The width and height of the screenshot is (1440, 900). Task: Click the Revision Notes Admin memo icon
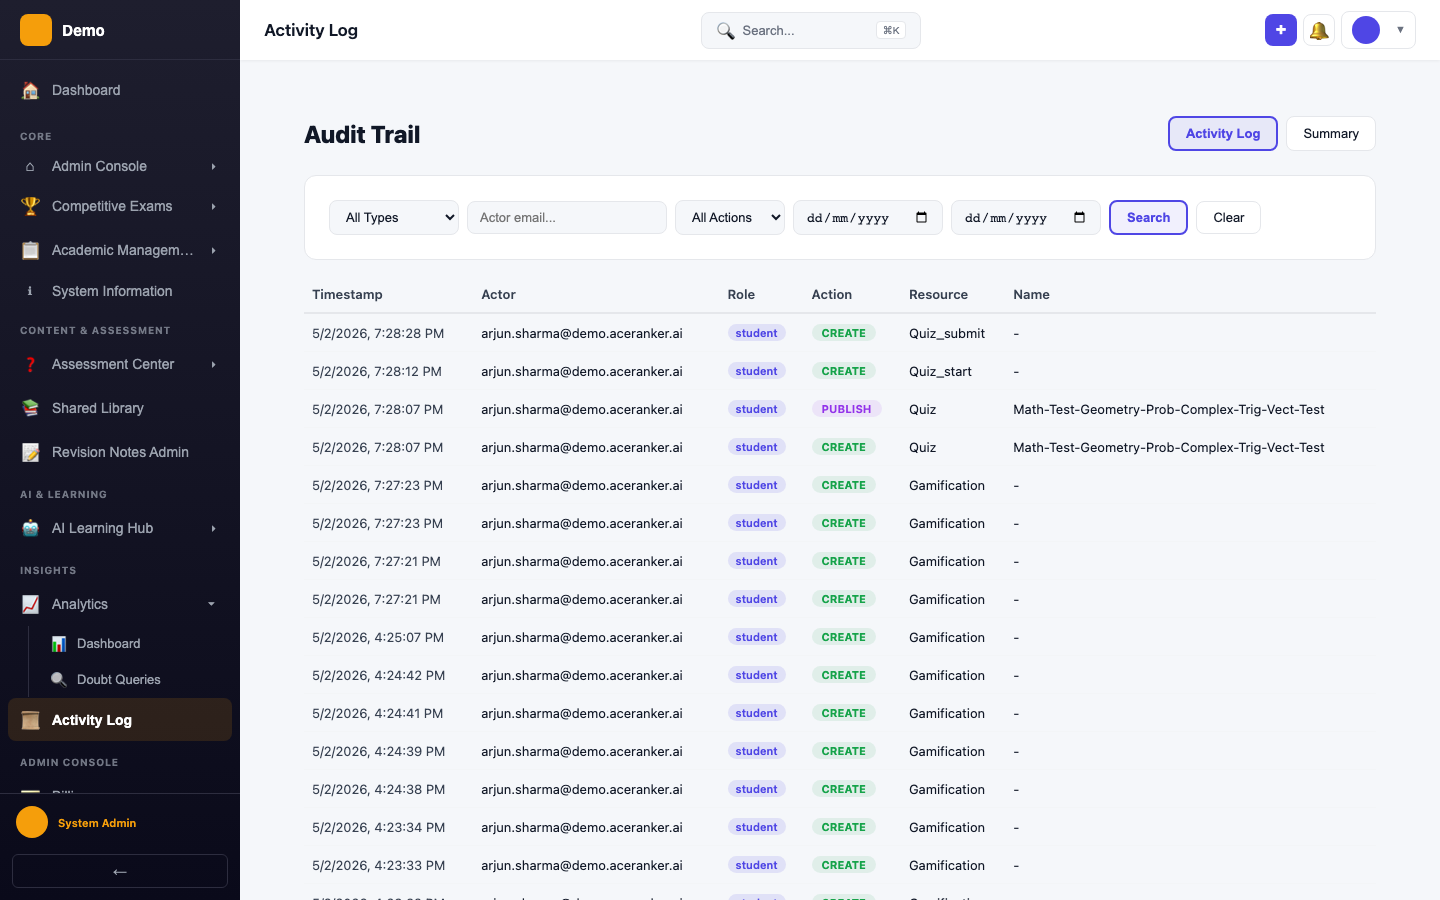pyautogui.click(x=30, y=452)
